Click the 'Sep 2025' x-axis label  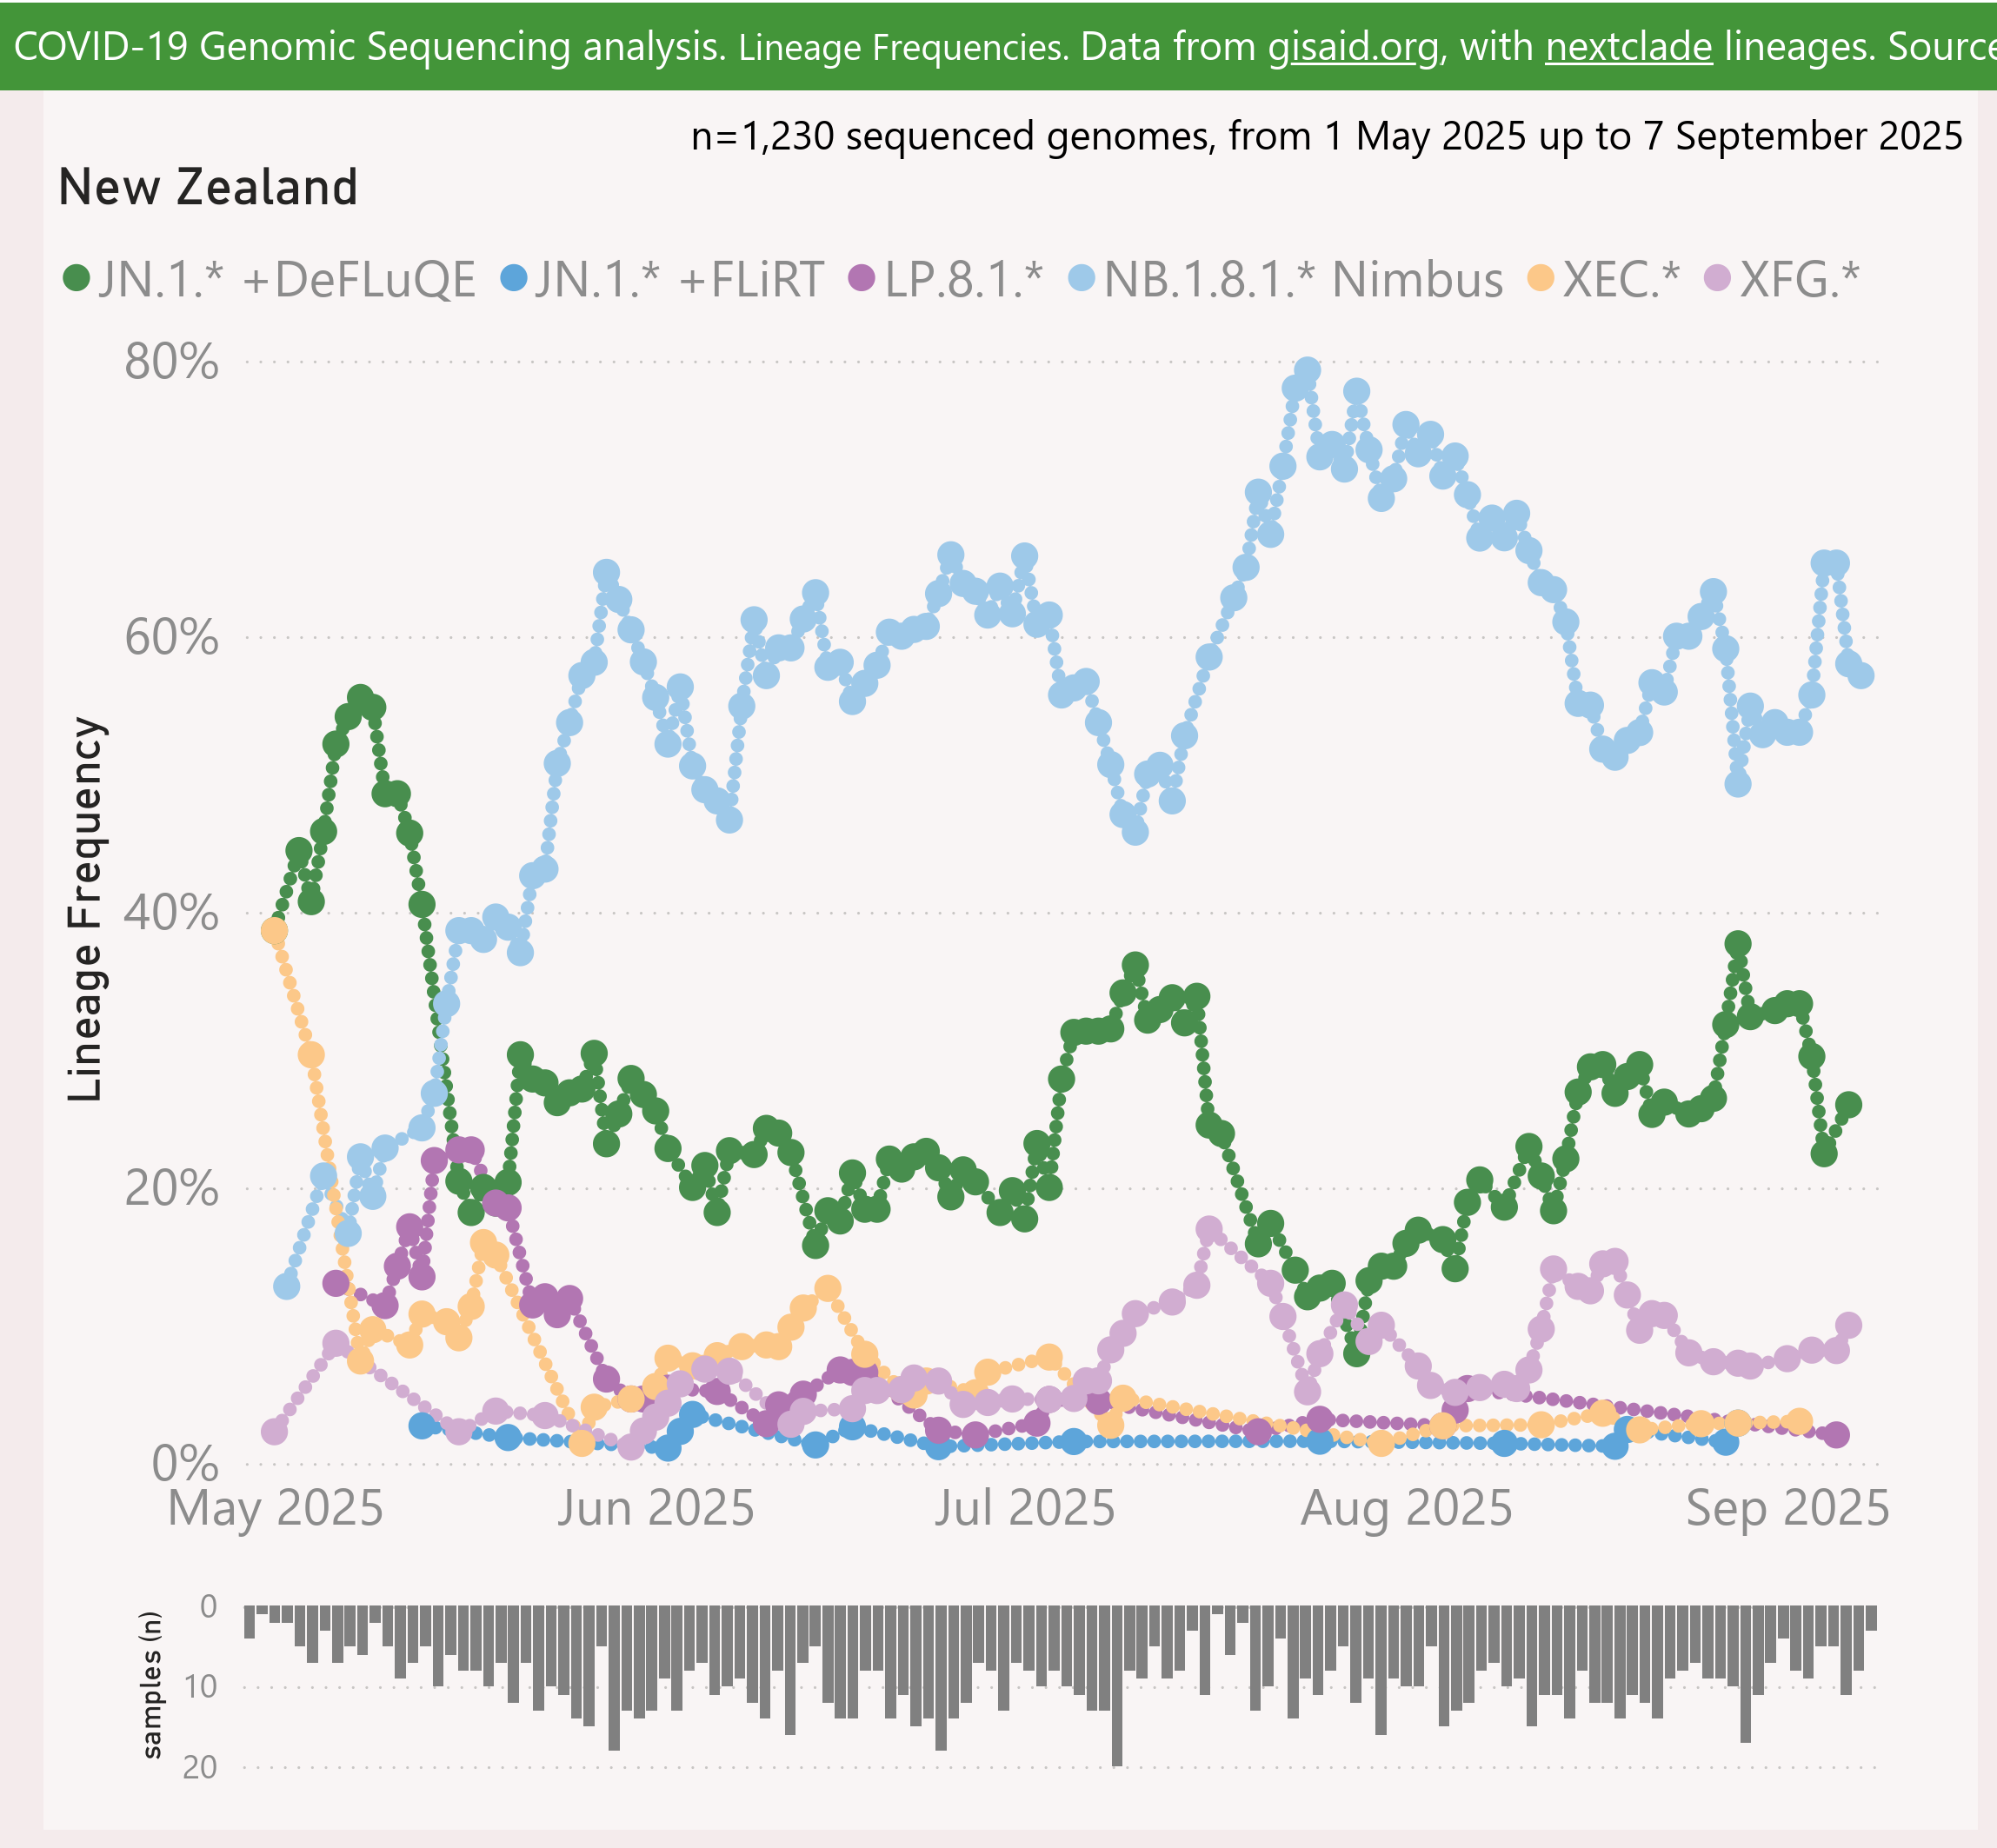(x=1787, y=1508)
